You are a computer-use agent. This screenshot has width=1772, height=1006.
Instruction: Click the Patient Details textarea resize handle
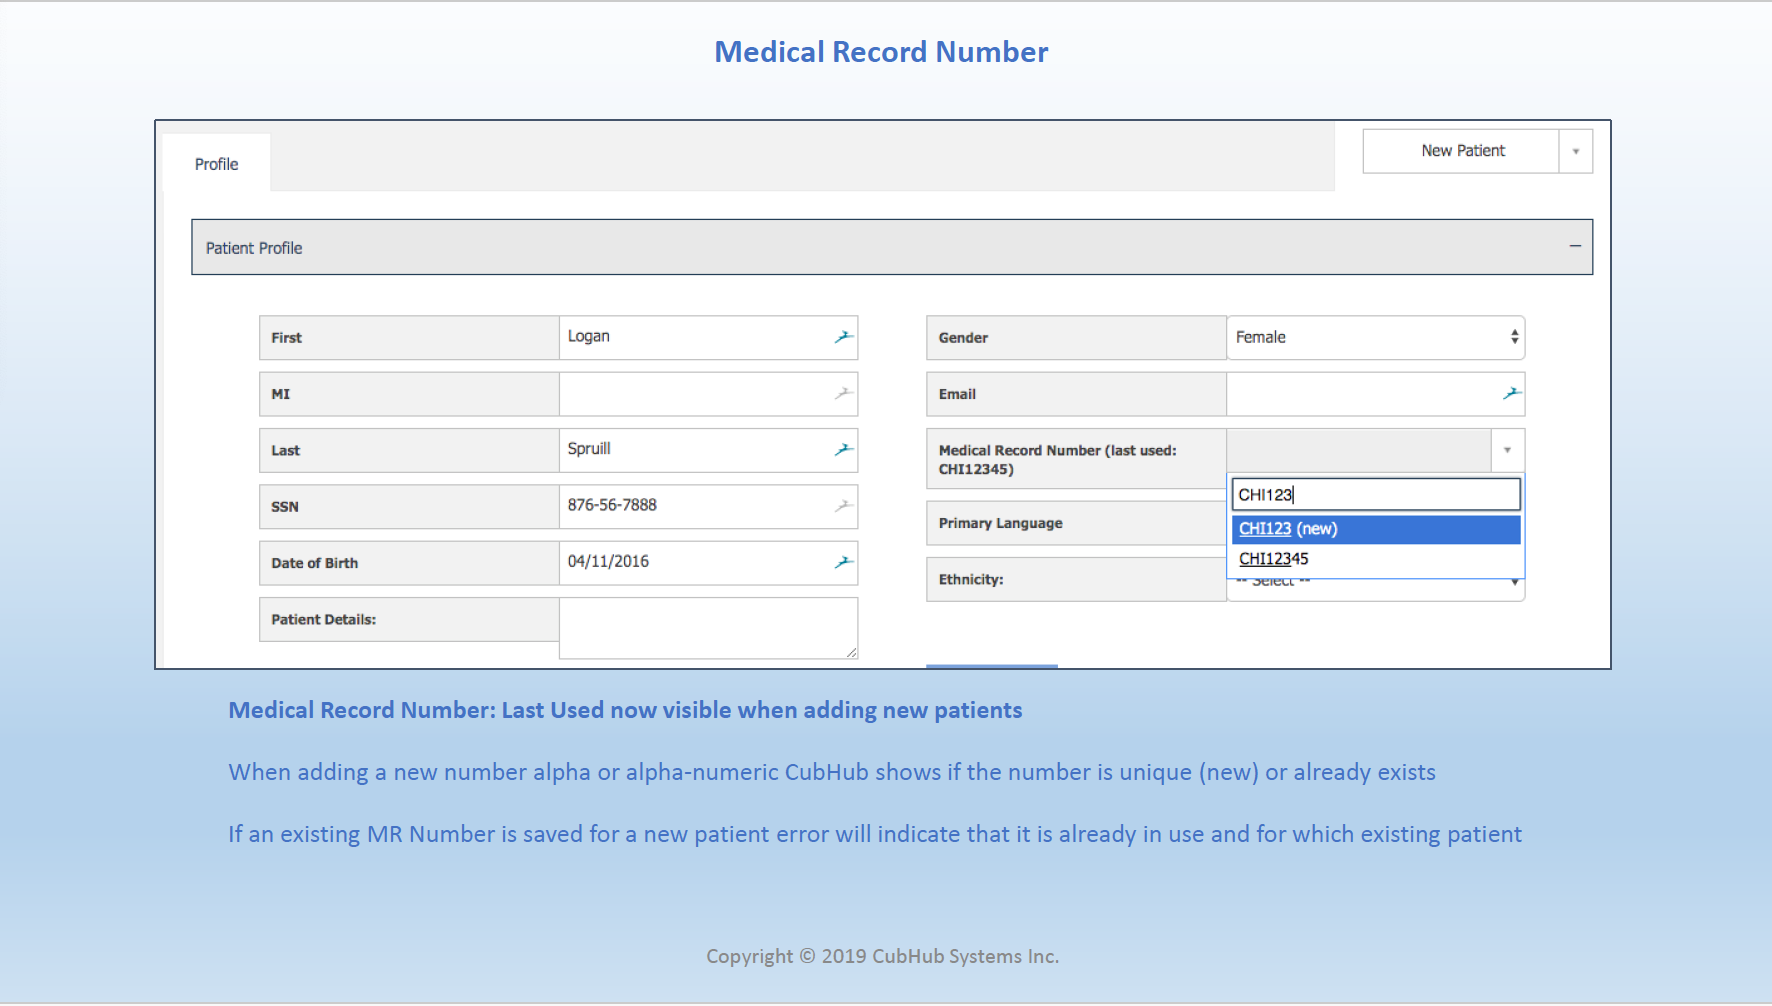(851, 652)
